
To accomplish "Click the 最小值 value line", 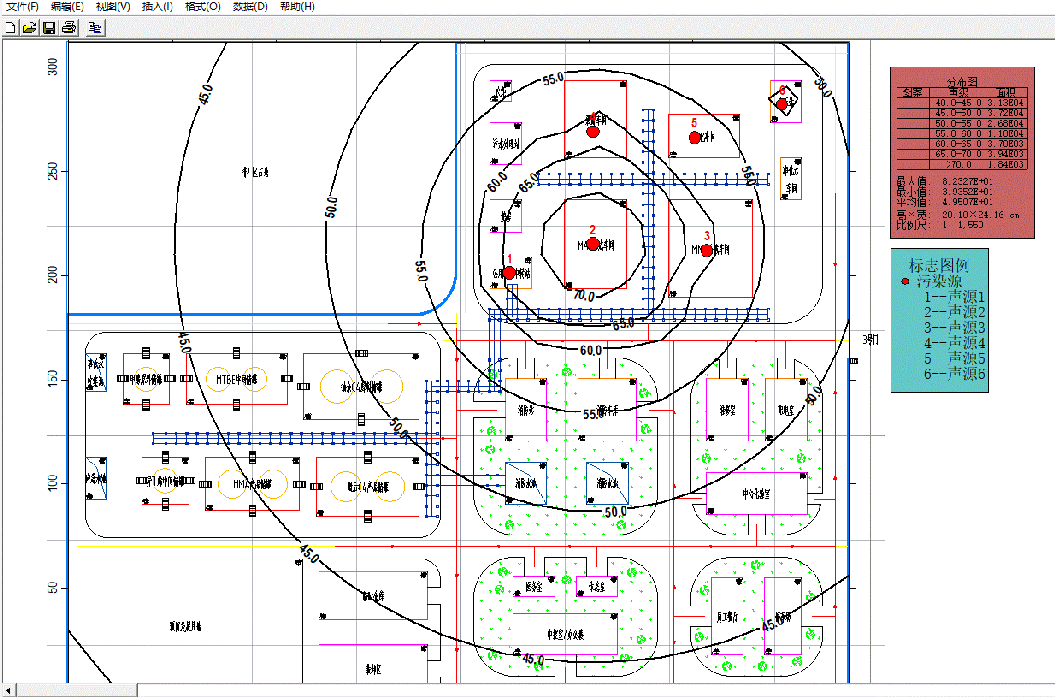I will 944,192.
